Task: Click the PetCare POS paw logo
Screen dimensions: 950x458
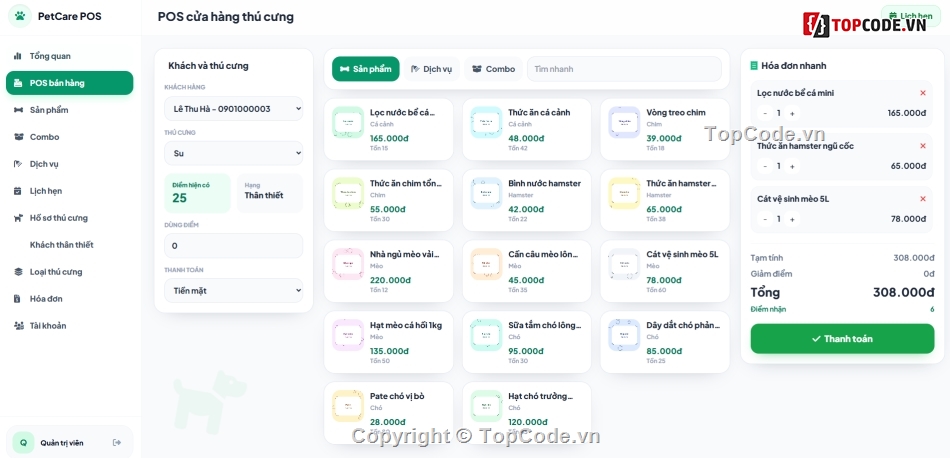Action: coord(20,16)
